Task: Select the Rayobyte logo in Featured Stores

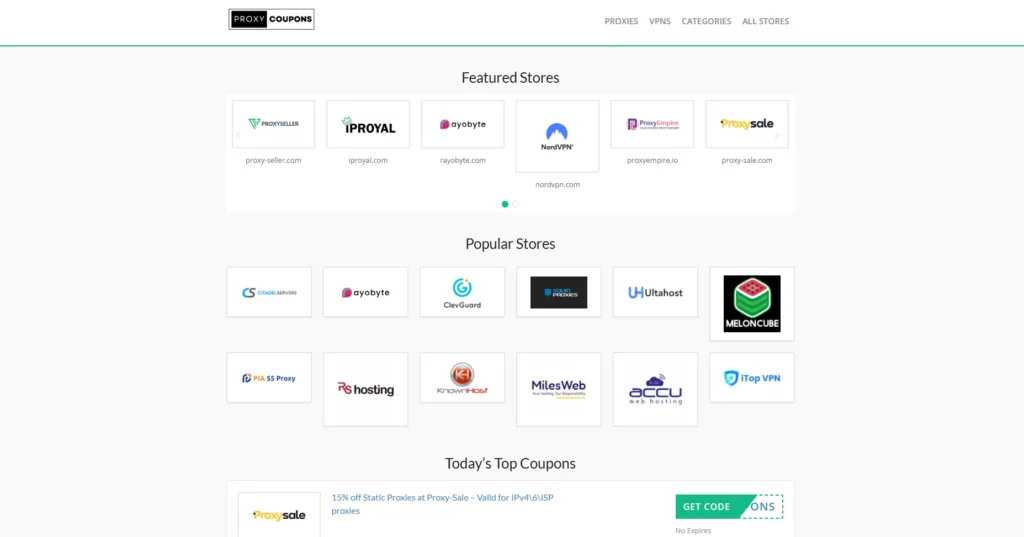Action: (x=463, y=124)
